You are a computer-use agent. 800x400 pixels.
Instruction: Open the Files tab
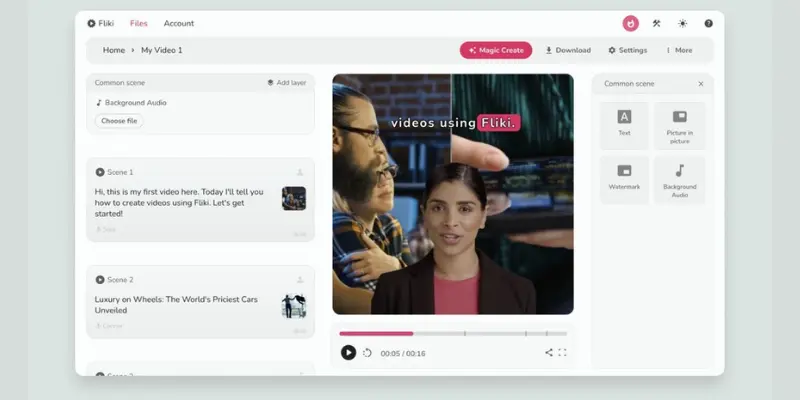tap(139, 23)
